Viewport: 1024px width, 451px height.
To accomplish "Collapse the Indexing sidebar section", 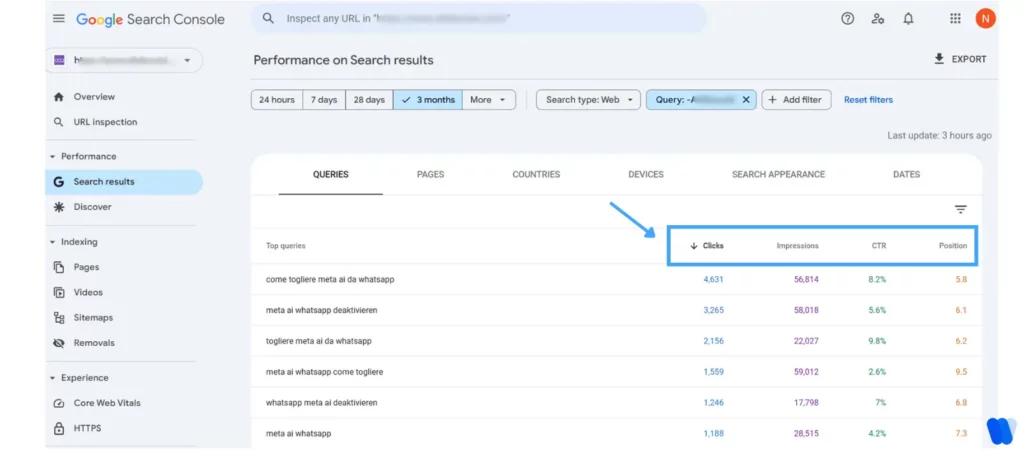I will pyautogui.click(x=53, y=242).
